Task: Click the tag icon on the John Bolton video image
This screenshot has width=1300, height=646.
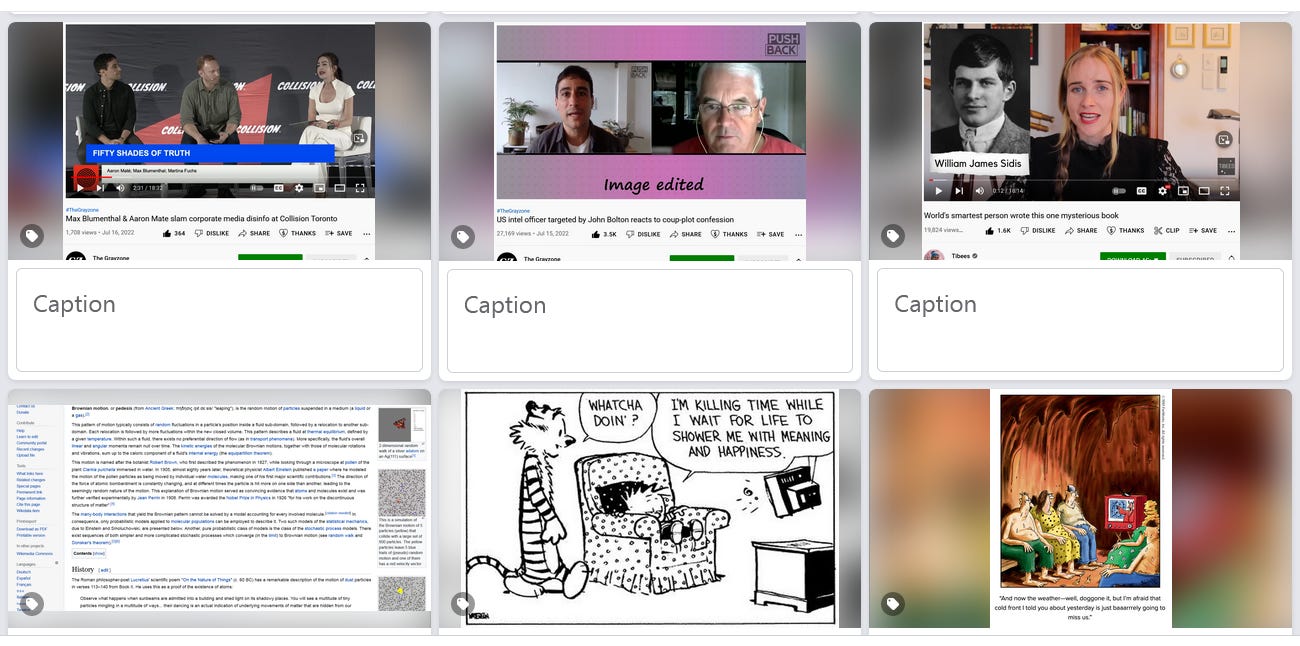Action: pos(462,236)
